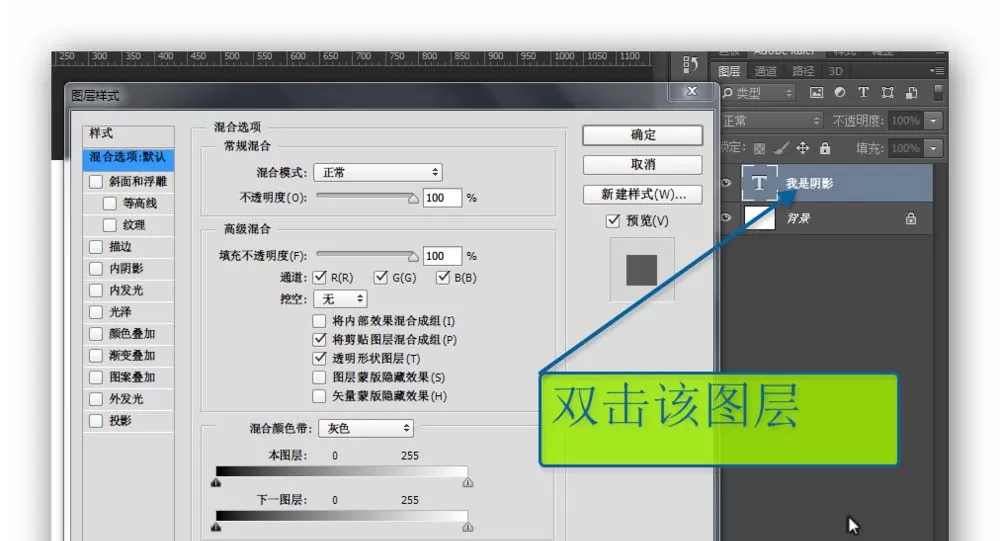Enable 内发光 checkbox
Screen dimensions: 1000x541
pyautogui.click(x=96, y=290)
